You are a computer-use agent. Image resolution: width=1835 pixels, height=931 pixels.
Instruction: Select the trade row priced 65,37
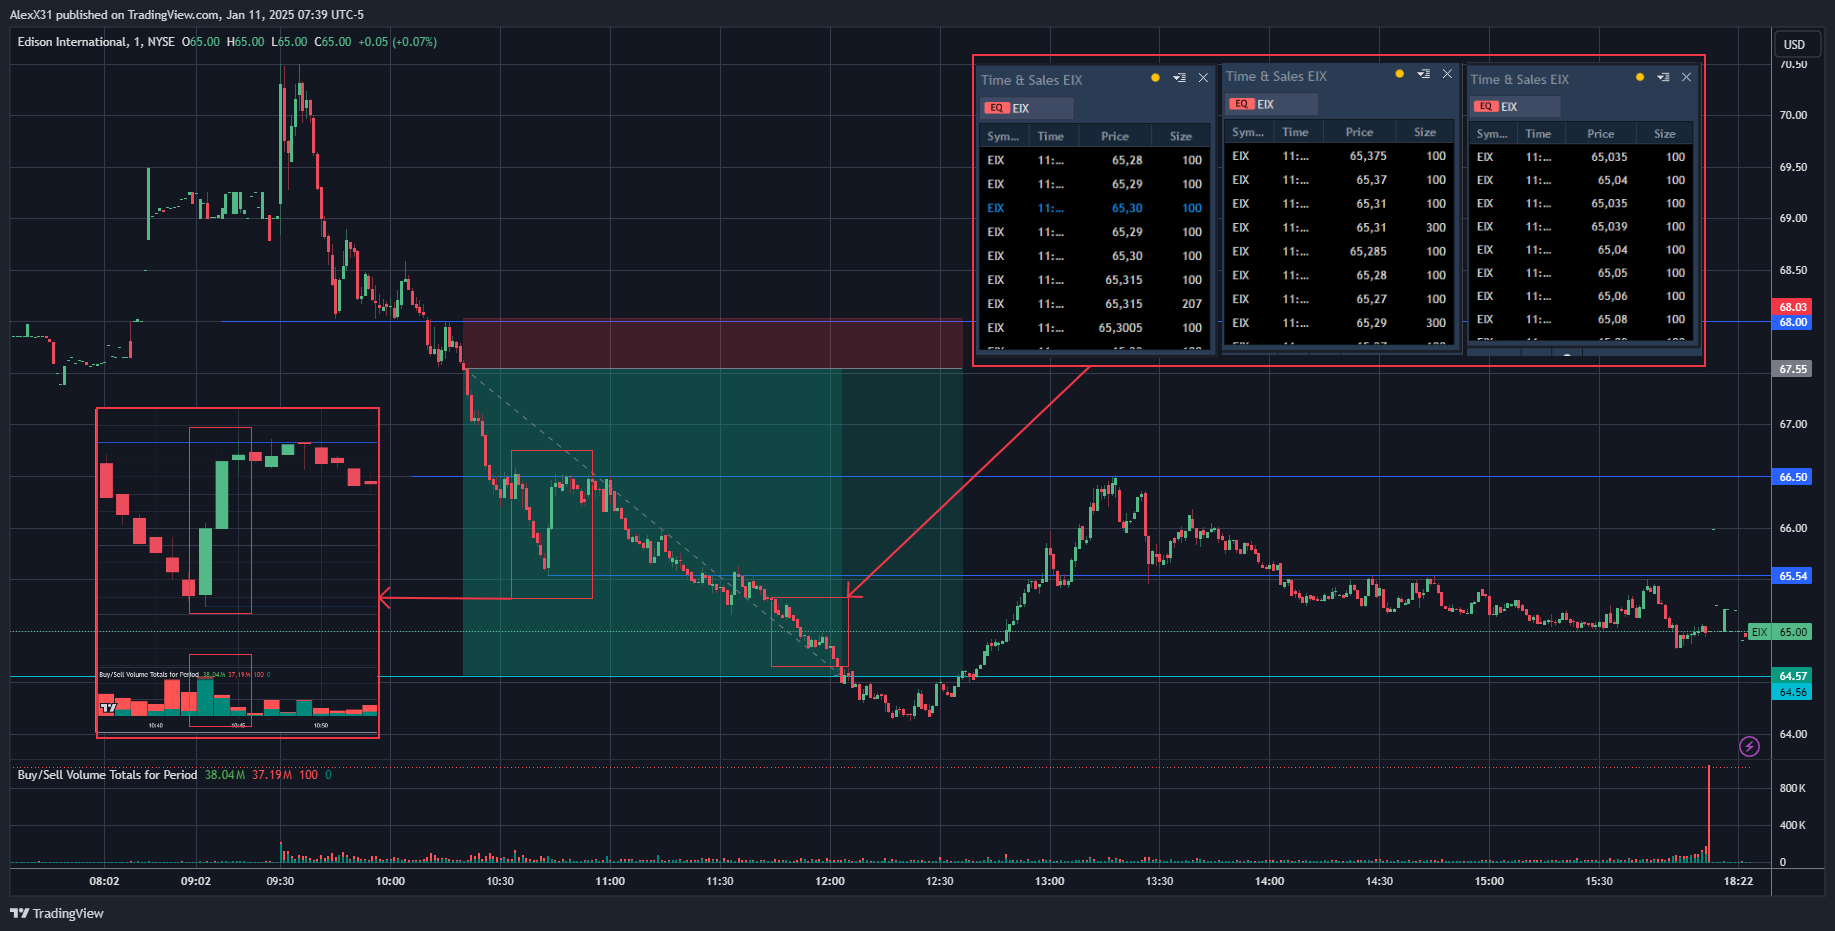tap(1339, 180)
